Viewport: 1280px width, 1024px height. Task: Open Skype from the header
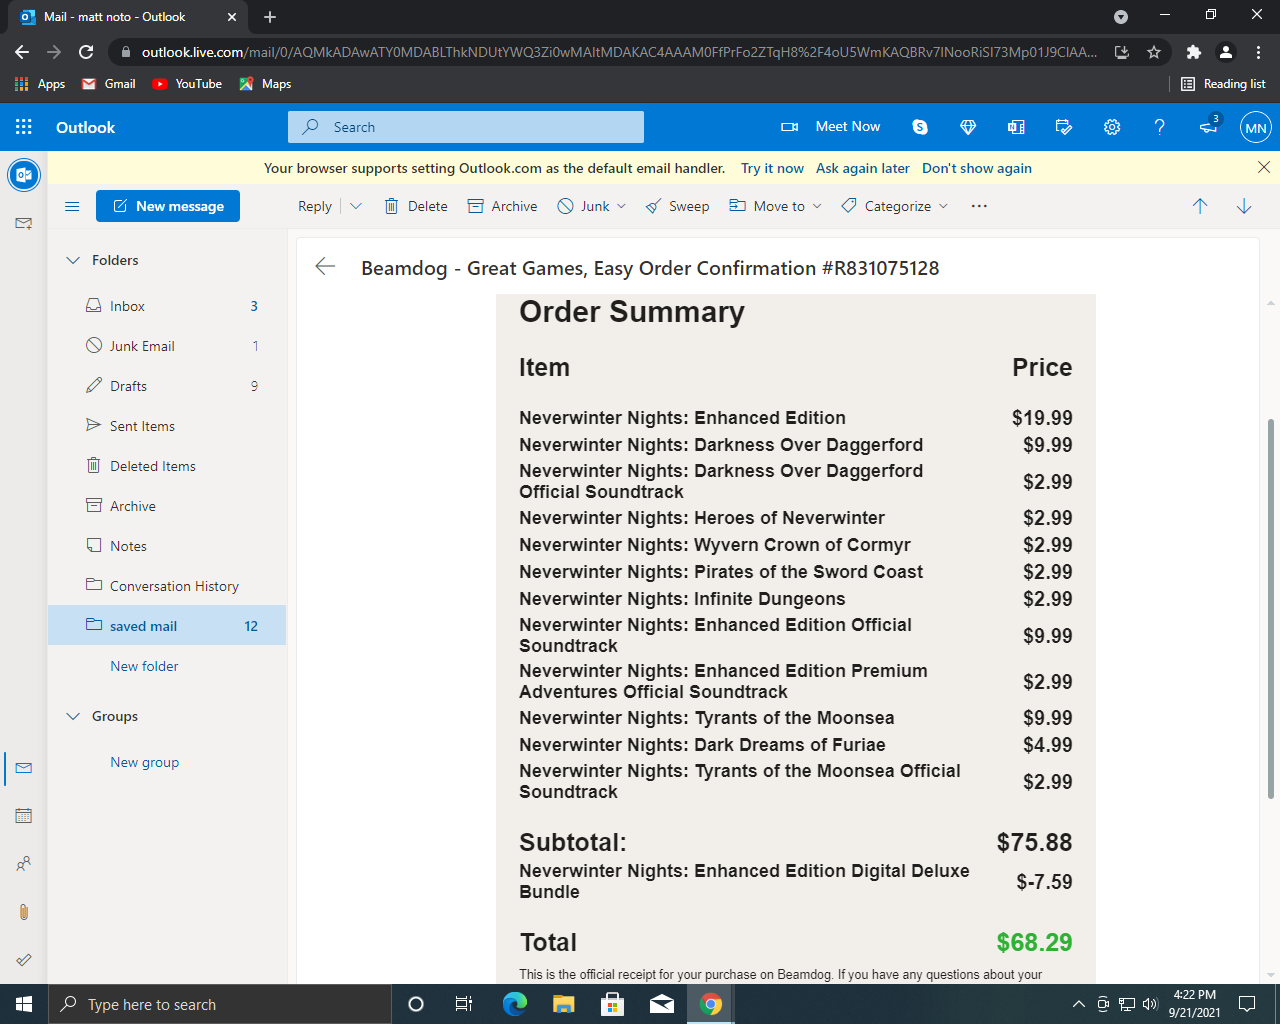(920, 127)
